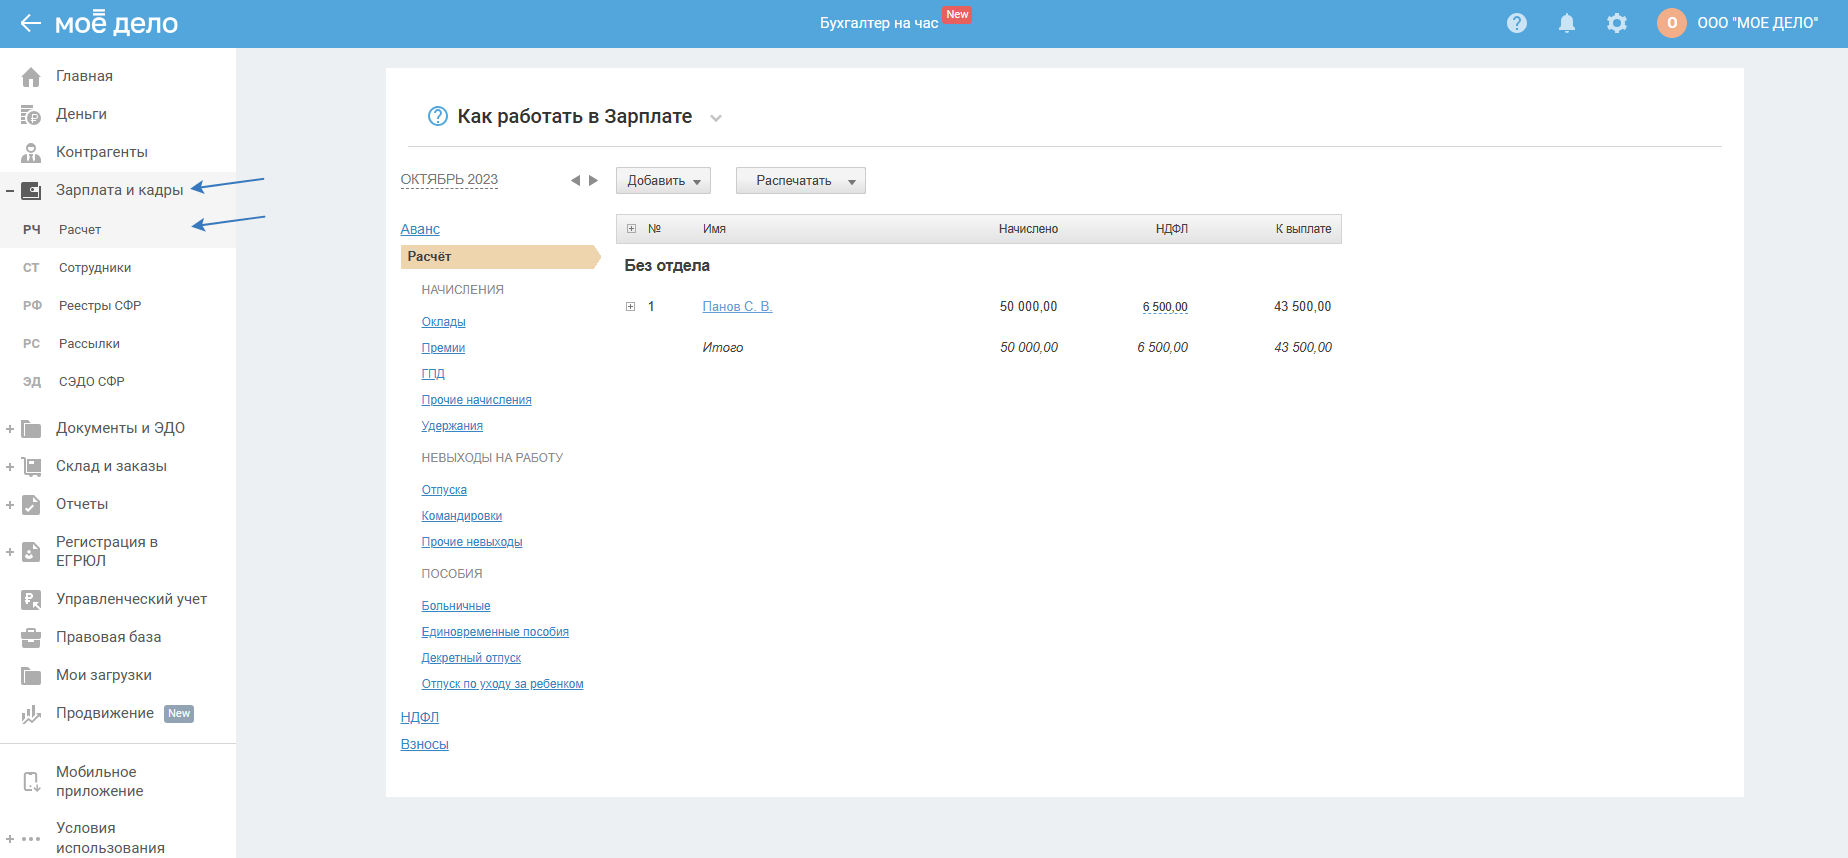Open help question mark icon in header
This screenshot has width=1848, height=858.
(x=1516, y=23)
